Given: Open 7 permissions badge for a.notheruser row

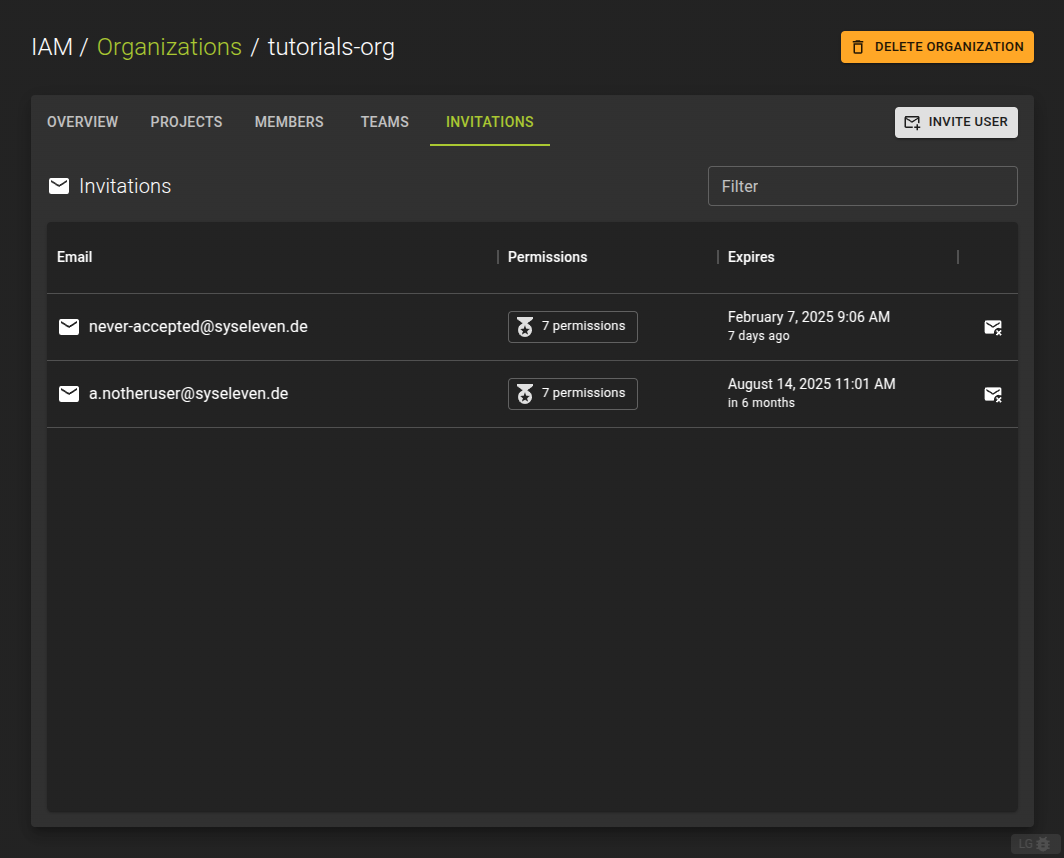Looking at the screenshot, I should click(x=572, y=394).
